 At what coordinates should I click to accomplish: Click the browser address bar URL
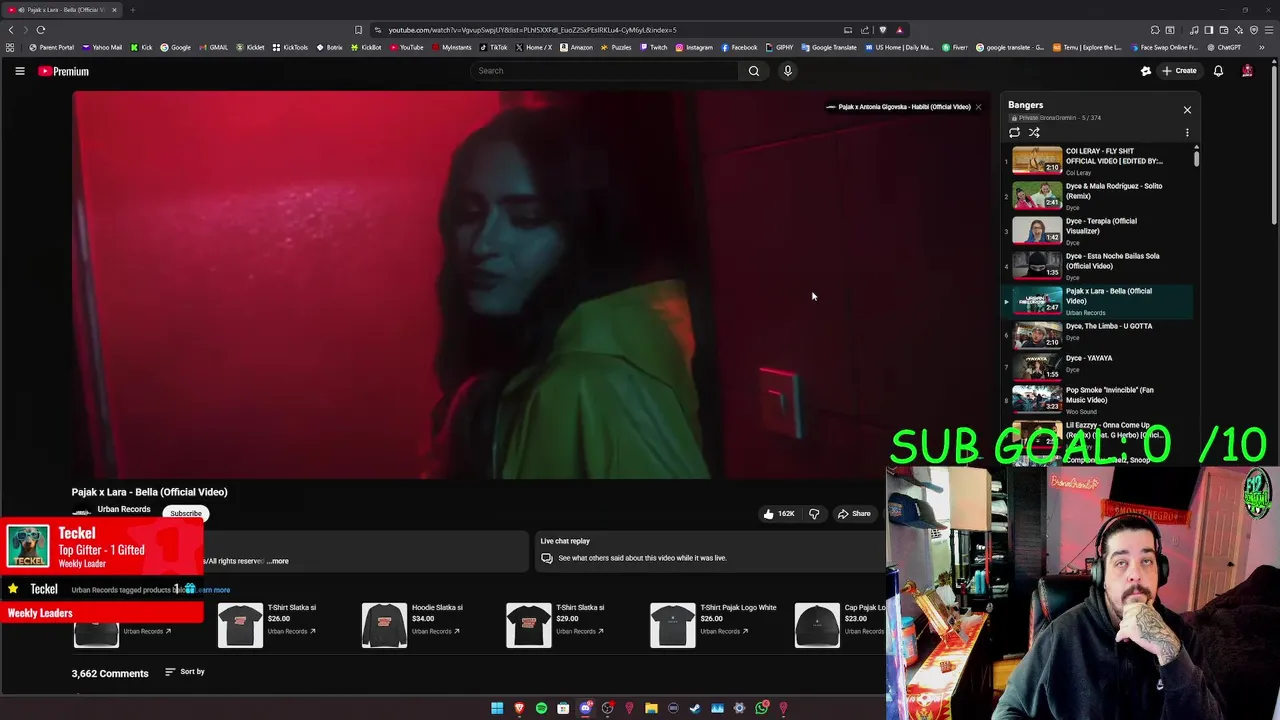click(533, 30)
